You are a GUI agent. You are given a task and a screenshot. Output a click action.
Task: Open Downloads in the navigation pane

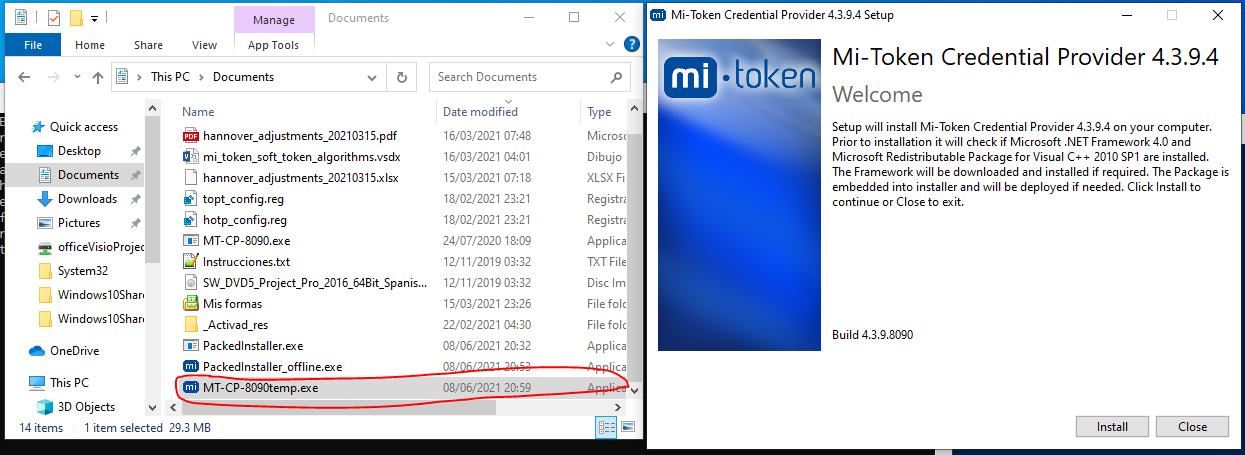click(87, 199)
